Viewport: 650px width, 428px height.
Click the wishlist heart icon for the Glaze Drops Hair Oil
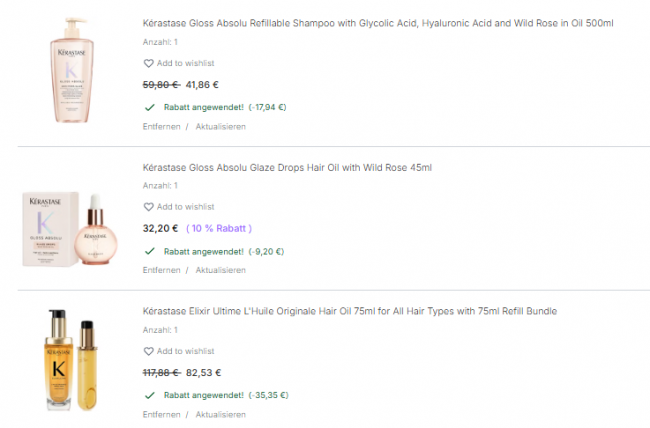[x=148, y=207]
